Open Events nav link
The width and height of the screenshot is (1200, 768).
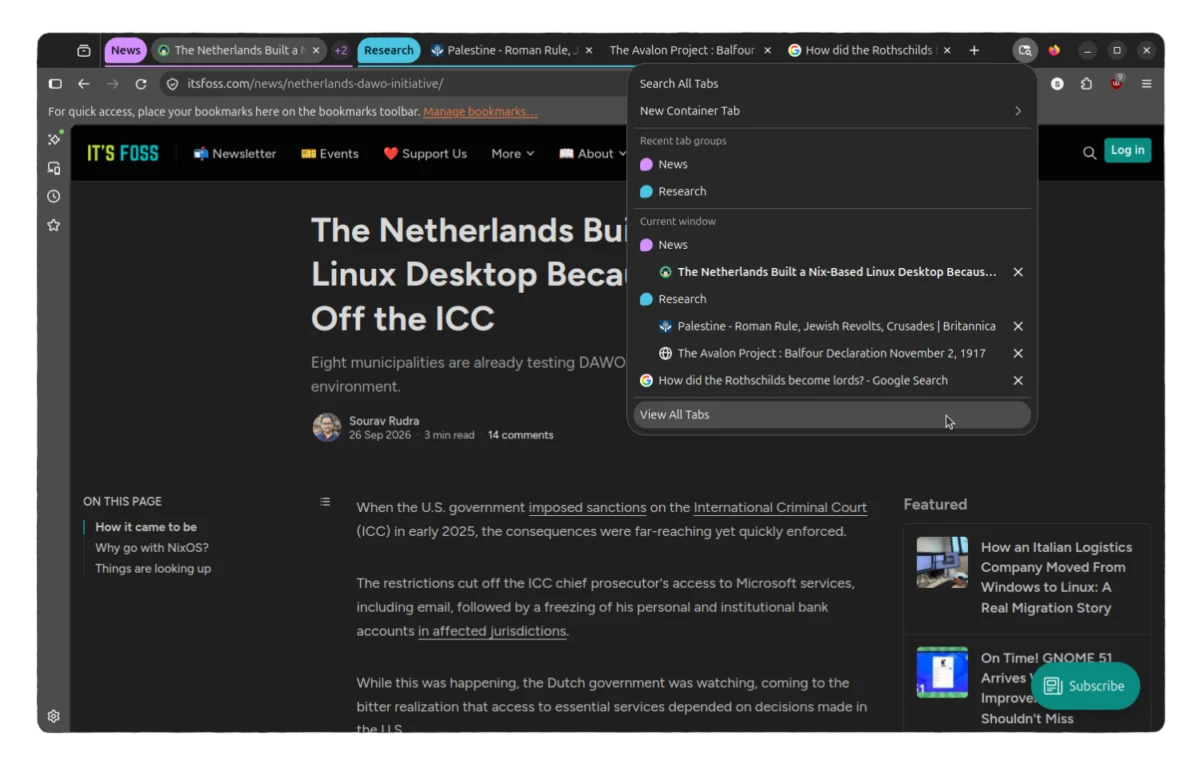coord(330,153)
